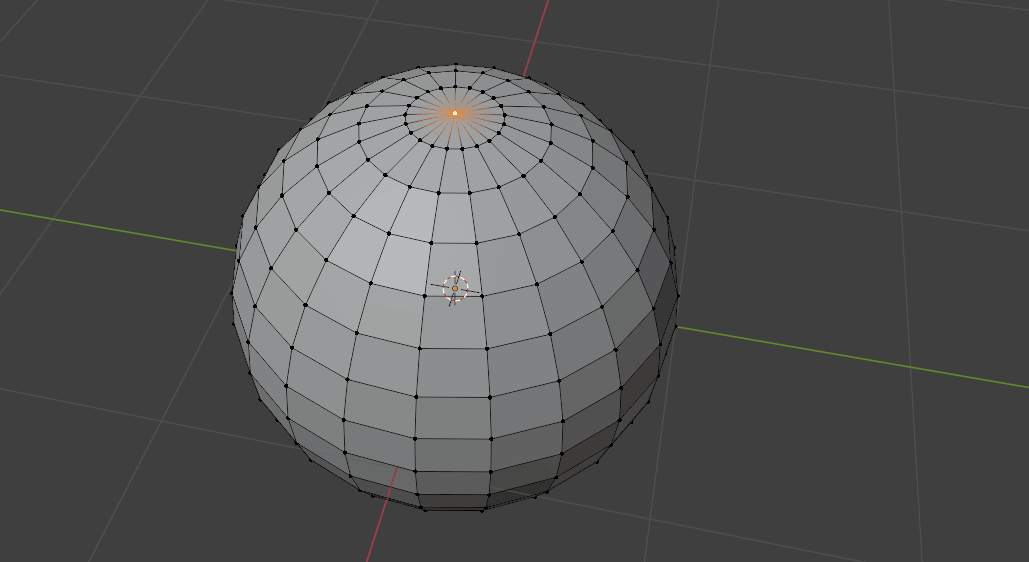Select the highlighted top pole vertex
1029x562 pixels.
click(x=455, y=113)
